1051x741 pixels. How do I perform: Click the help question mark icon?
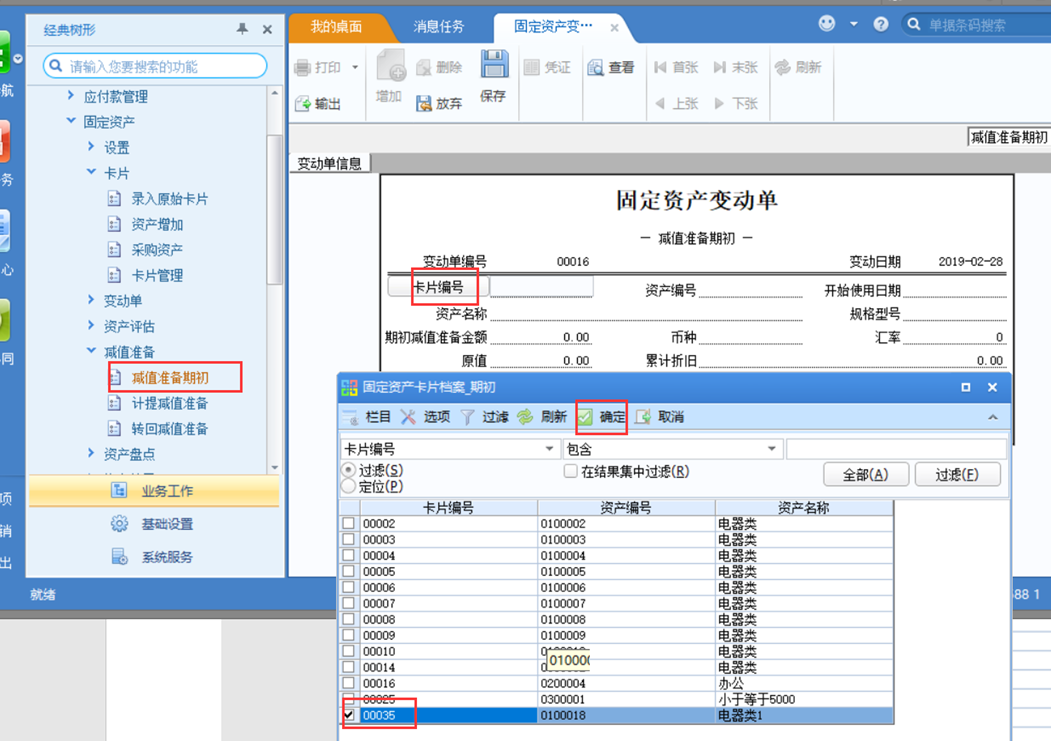click(x=881, y=25)
